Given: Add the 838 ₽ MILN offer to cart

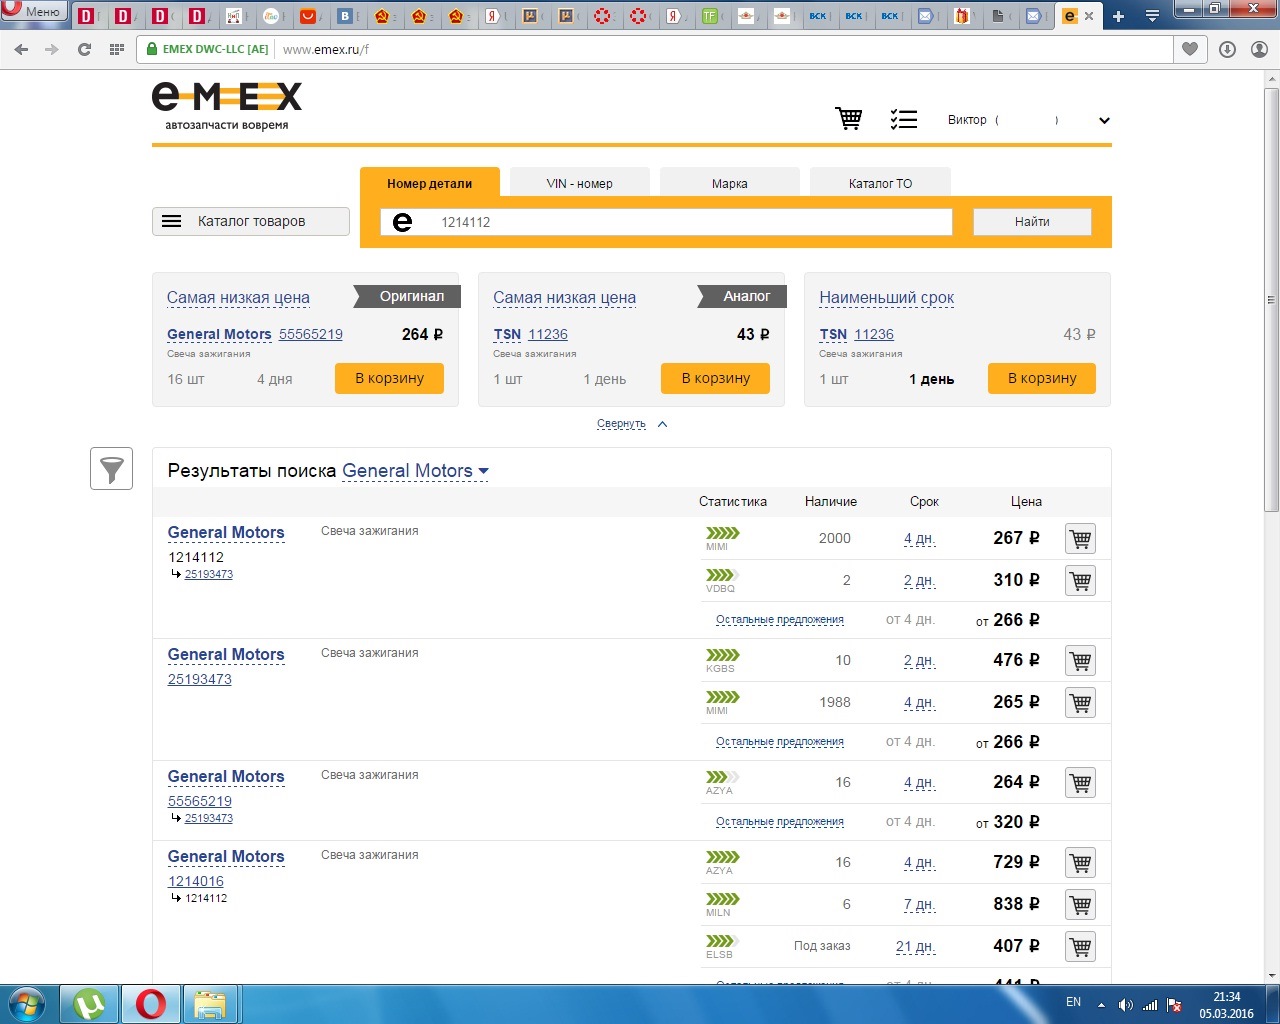Looking at the screenshot, I should click(x=1080, y=905).
